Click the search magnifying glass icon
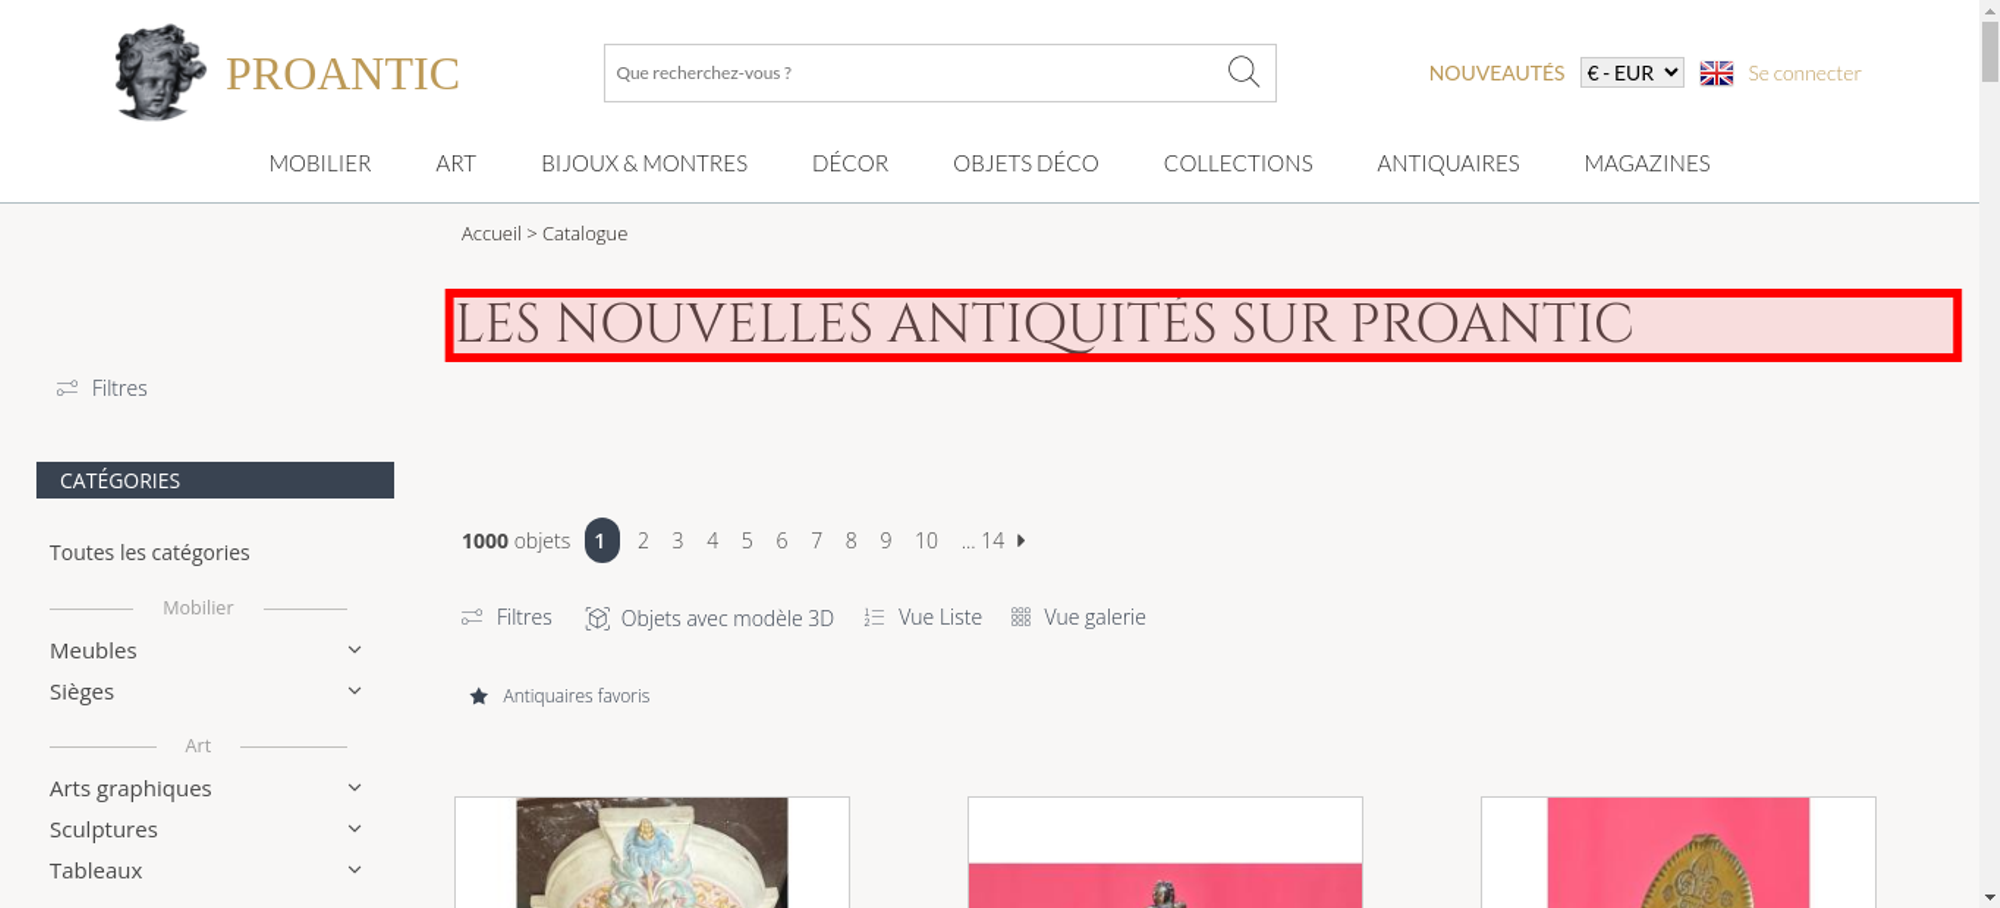2000x908 pixels. click(1243, 72)
